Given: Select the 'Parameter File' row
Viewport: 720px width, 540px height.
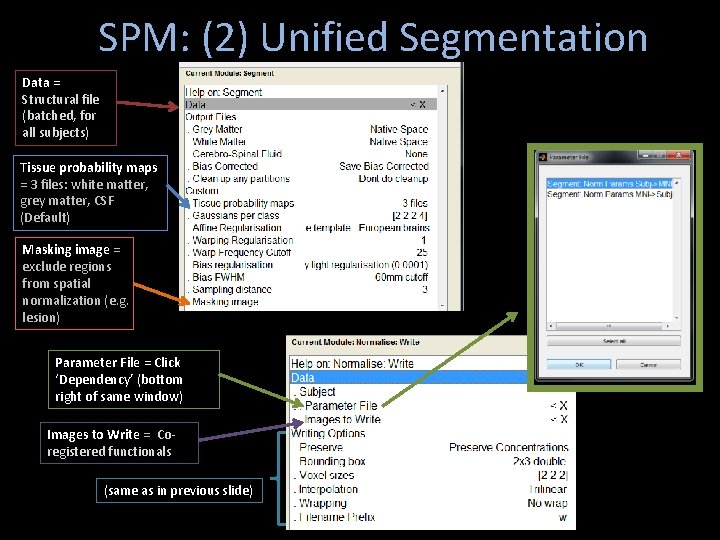Looking at the screenshot, I should [x=431, y=405].
